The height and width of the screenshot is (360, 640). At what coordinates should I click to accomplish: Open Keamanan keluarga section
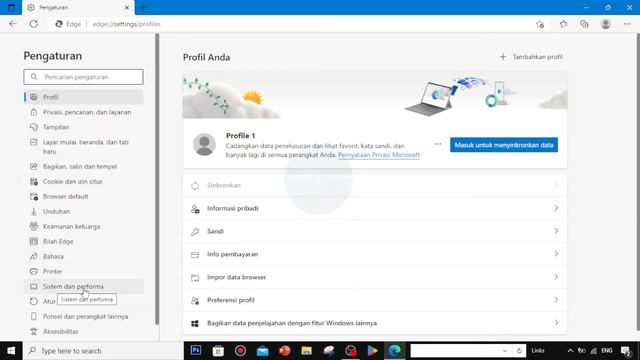coord(84,226)
